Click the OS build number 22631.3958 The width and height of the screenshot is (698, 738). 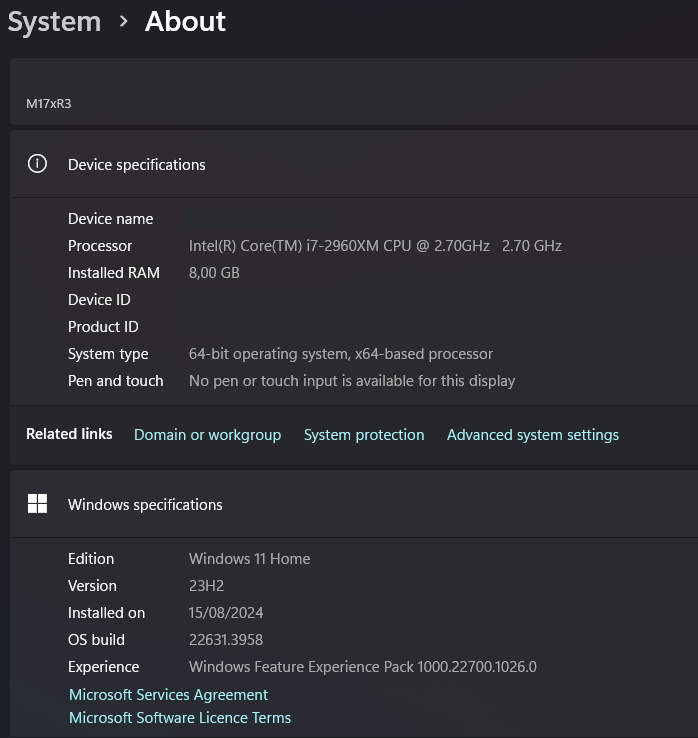pos(226,640)
